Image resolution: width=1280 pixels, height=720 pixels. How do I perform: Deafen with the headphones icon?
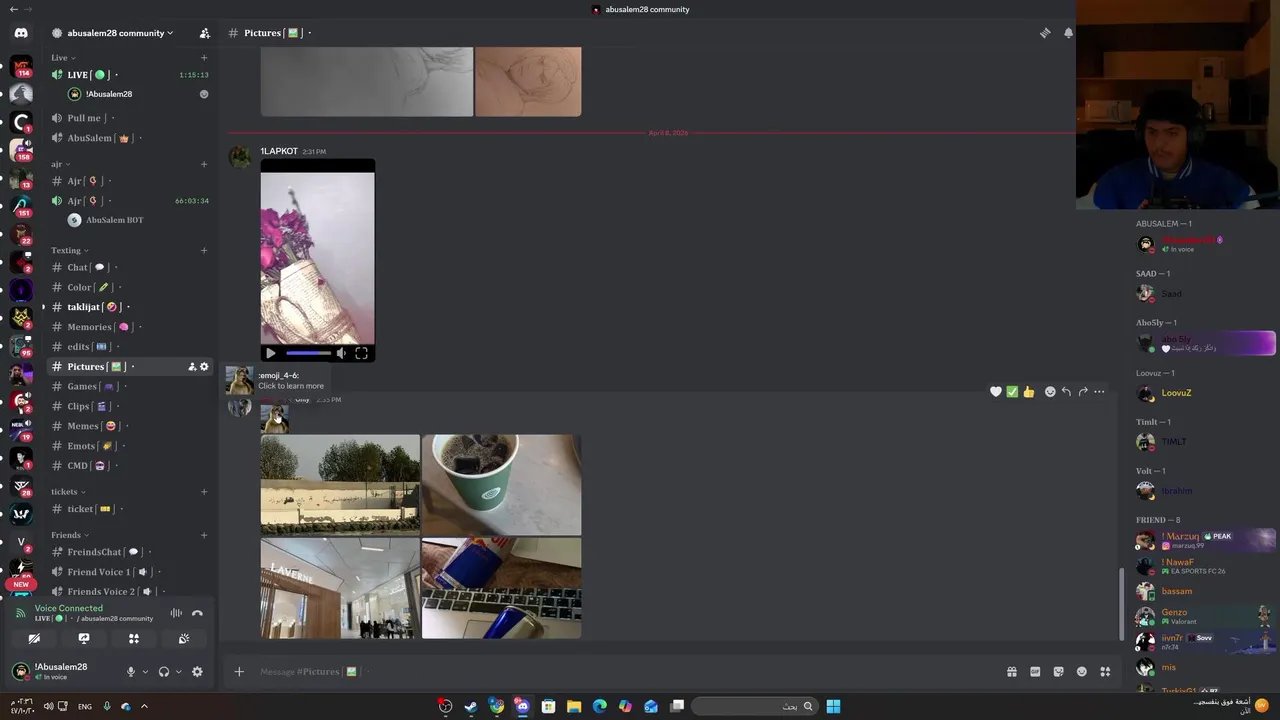point(164,672)
